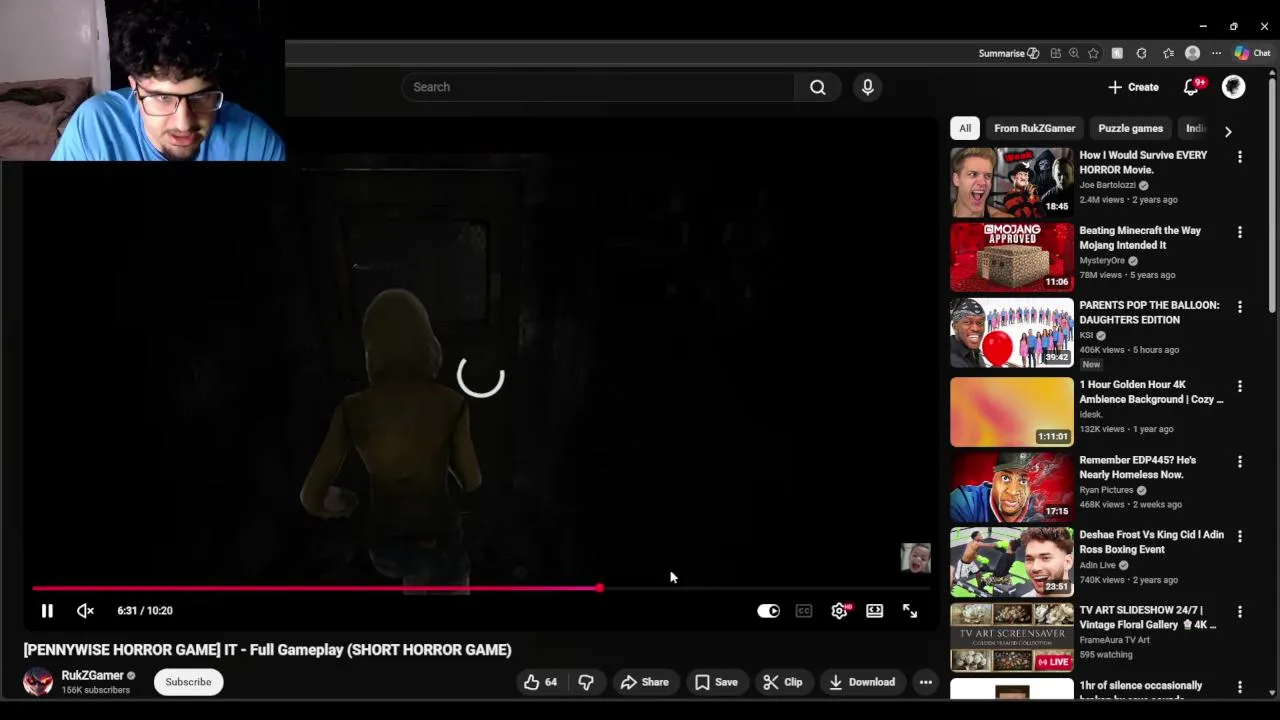Open browser settings and more ellipsis
The height and width of the screenshot is (720, 1280).
pyautogui.click(x=1216, y=54)
